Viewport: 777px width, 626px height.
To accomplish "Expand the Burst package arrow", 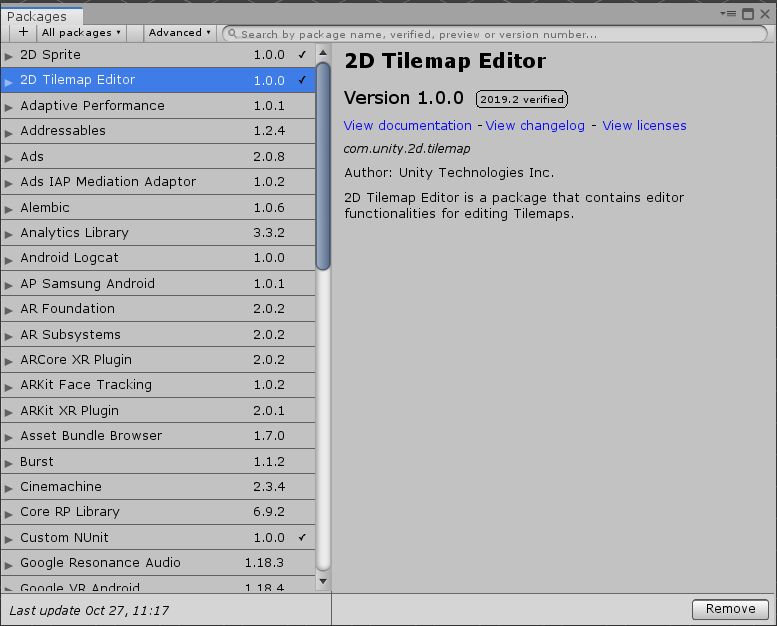I will tap(8, 463).
